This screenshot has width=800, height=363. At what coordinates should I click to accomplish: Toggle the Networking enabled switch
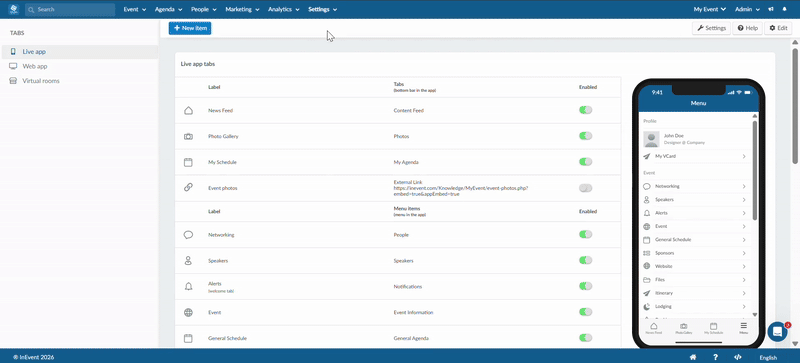click(x=585, y=234)
